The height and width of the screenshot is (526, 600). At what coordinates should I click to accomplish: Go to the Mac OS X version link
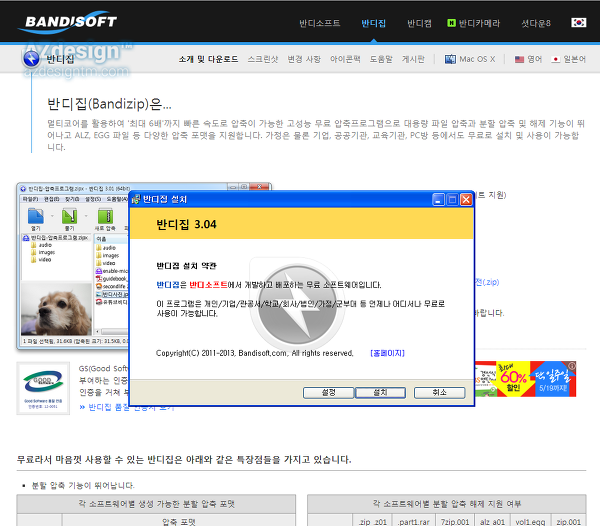477,59
